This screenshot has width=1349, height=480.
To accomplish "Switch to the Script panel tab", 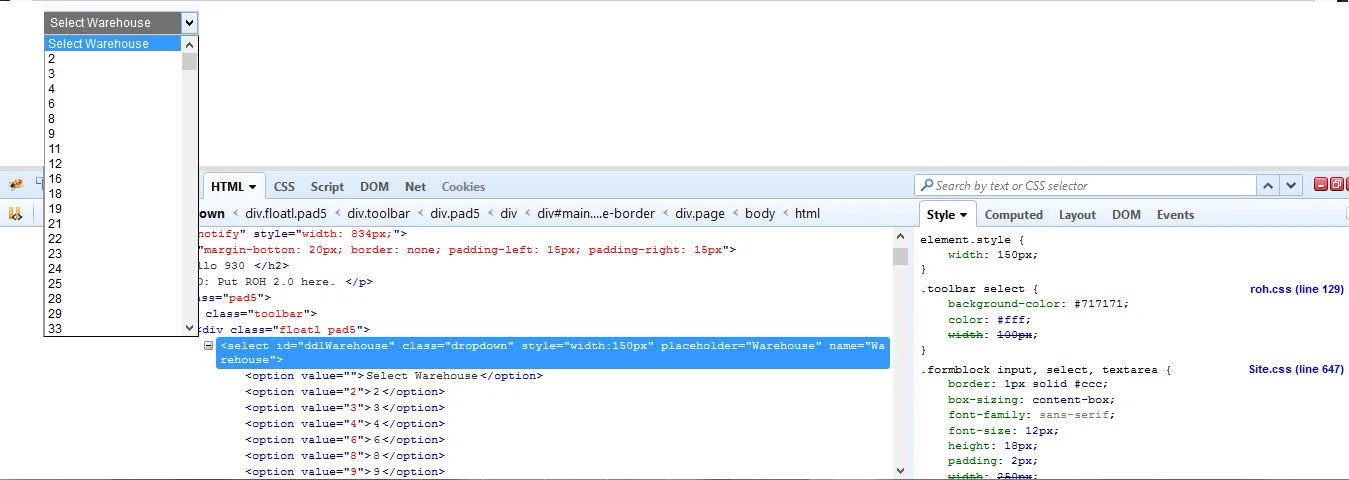I will pyautogui.click(x=327, y=187).
